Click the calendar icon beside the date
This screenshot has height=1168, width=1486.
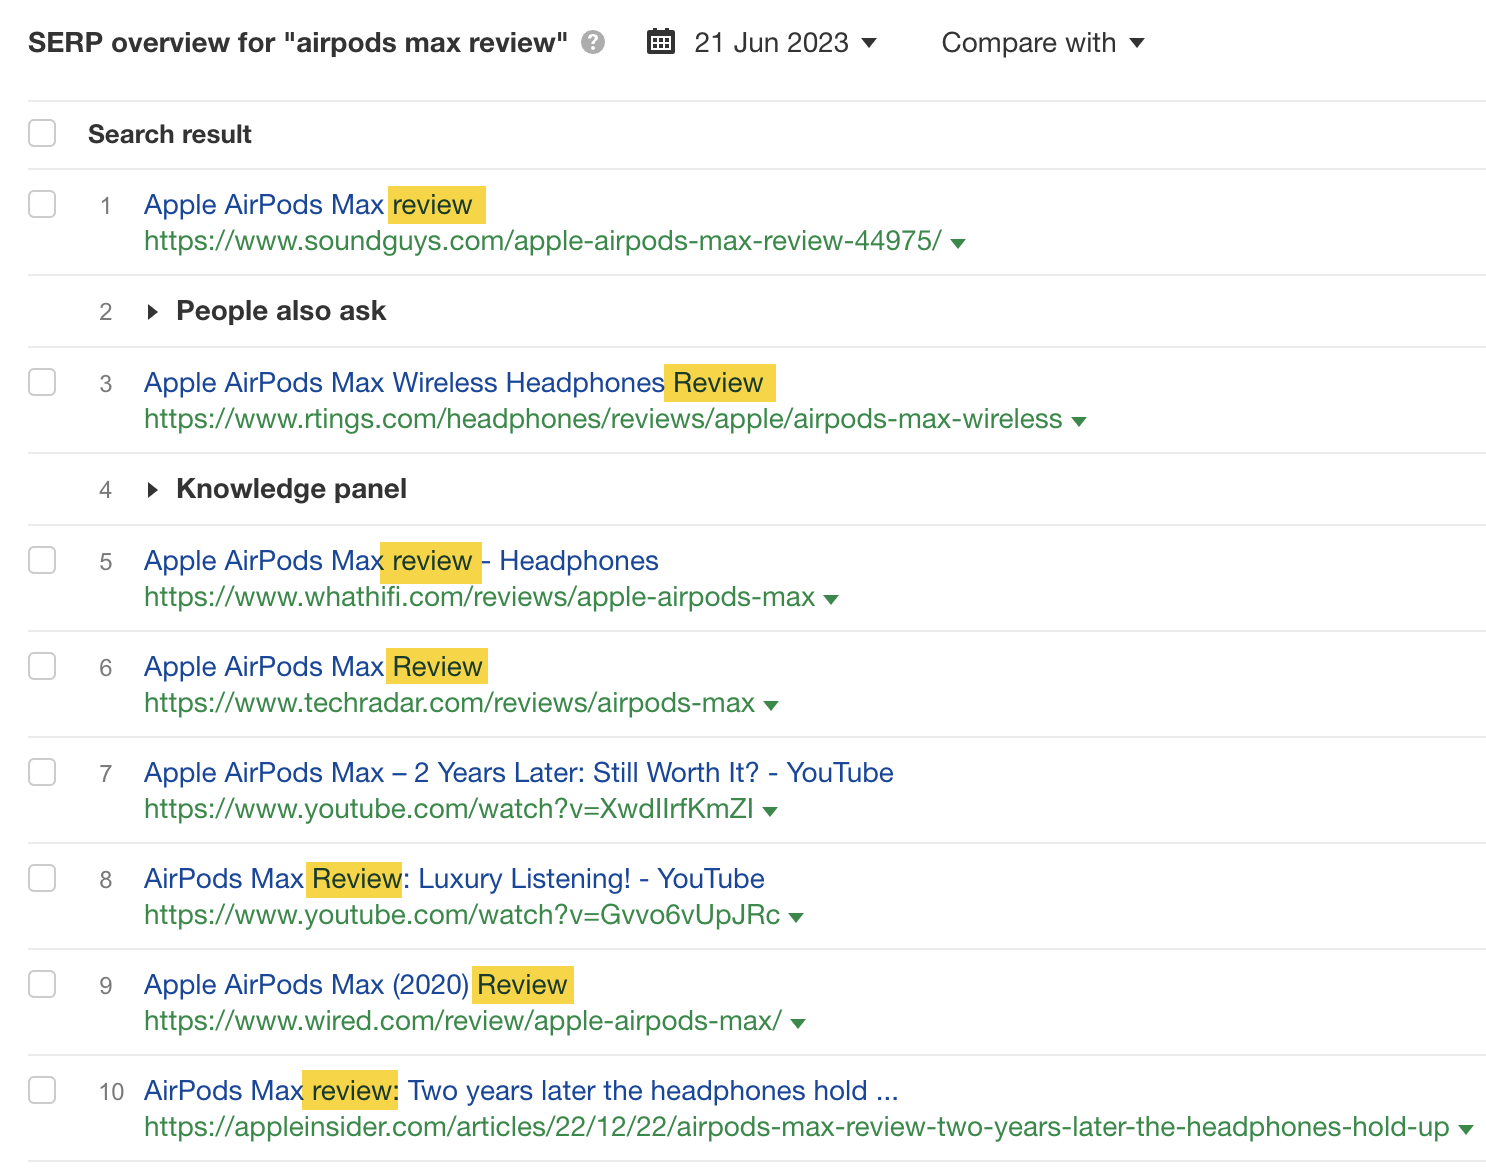tap(661, 42)
